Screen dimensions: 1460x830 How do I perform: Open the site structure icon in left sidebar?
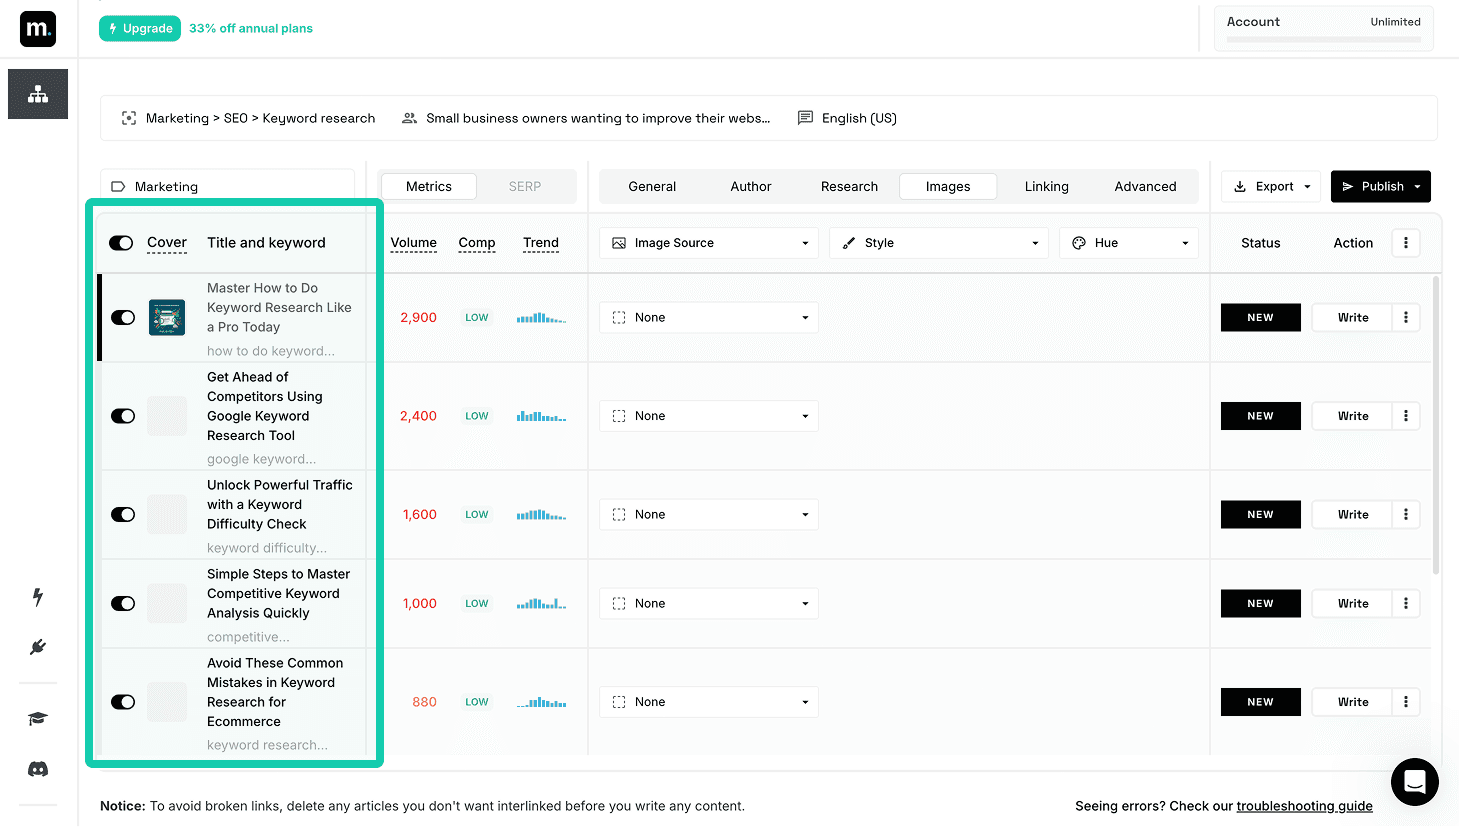[37, 93]
